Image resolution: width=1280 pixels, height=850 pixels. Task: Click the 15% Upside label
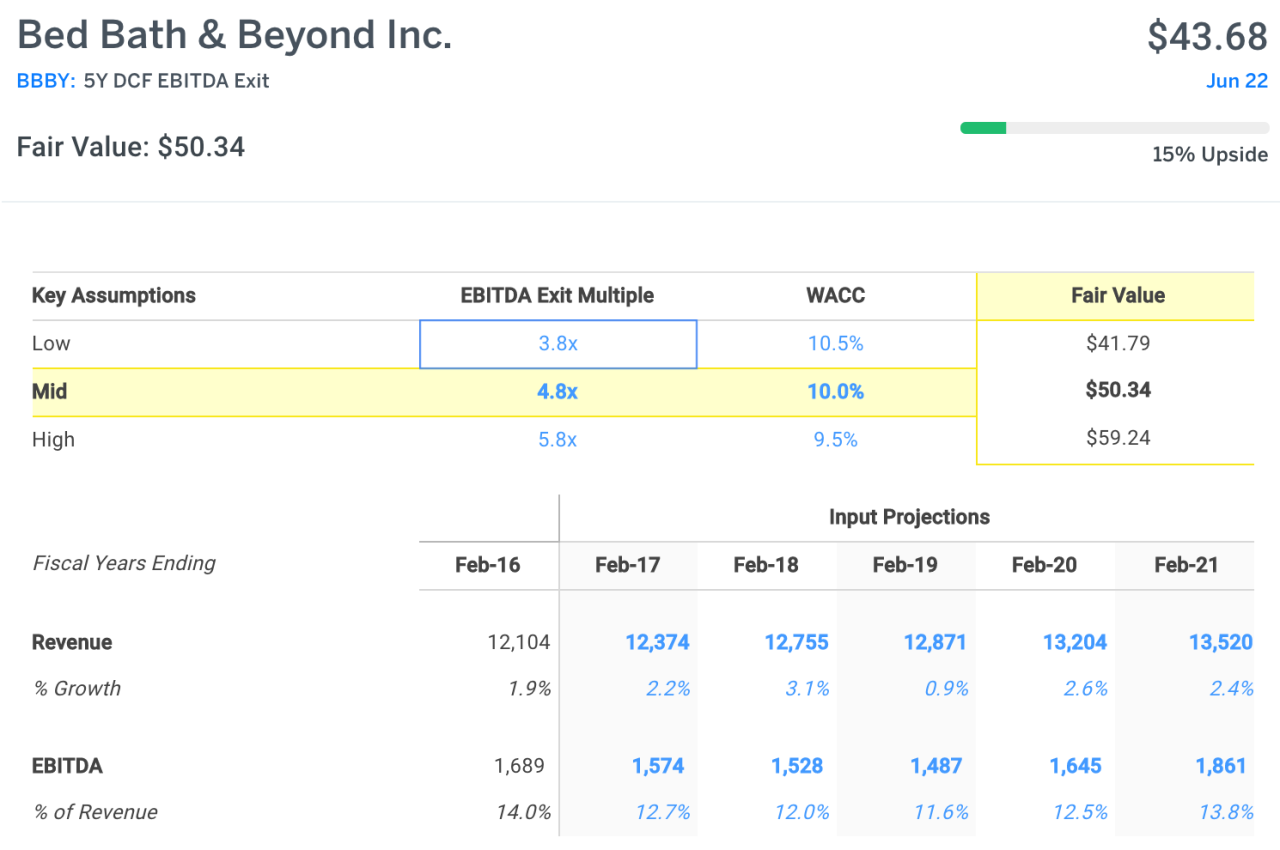[x=1210, y=155]
